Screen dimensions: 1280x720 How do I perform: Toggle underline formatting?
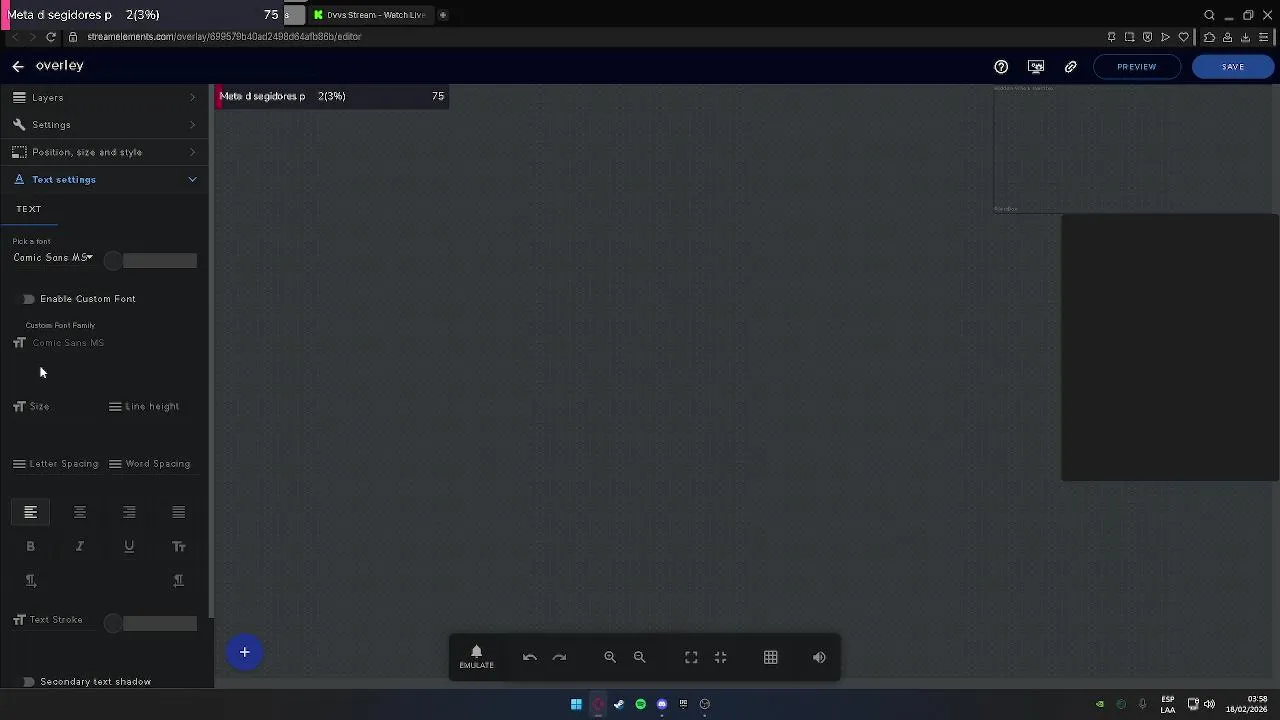pyautogui.click(x=129, y=547)
